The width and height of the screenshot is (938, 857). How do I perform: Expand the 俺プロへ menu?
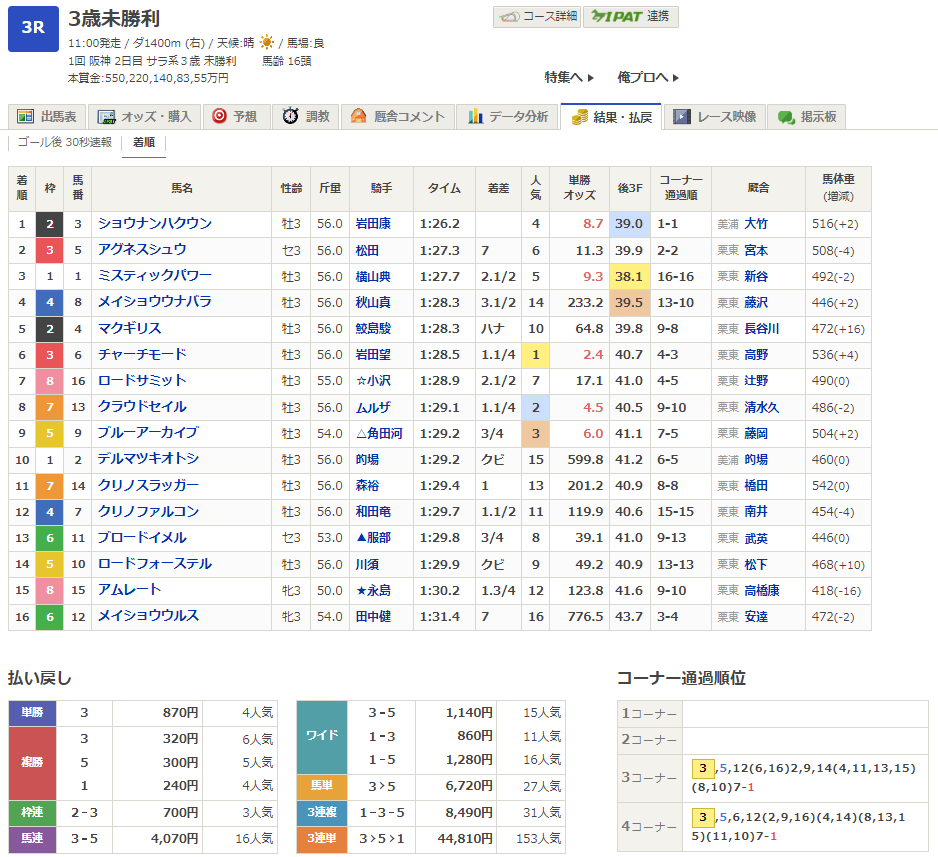648,77
